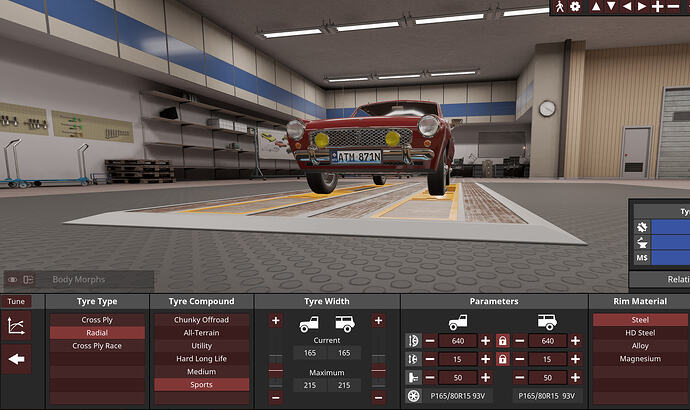Select Cross Ply Race tyre type

pos(97,346)
